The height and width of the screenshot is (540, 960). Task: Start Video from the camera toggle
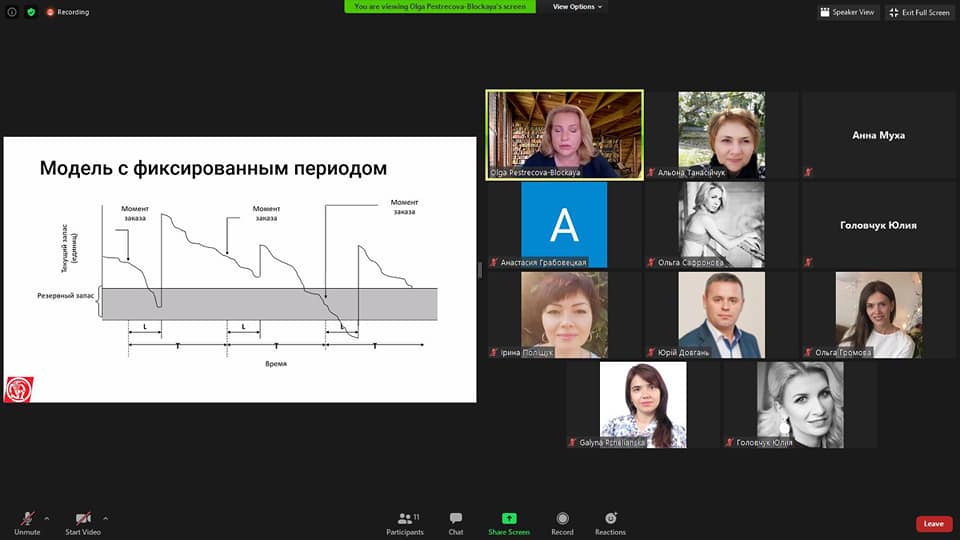(85, 523)
